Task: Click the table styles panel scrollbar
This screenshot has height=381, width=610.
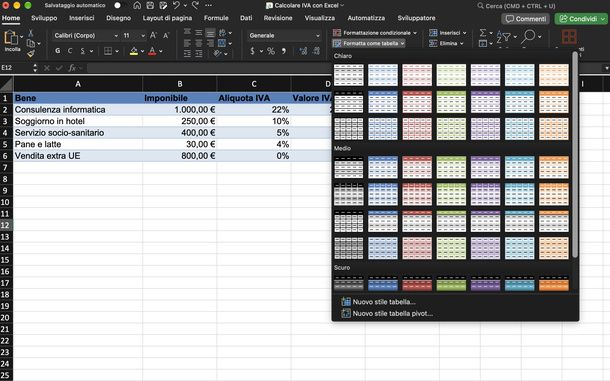Action: 575,155
